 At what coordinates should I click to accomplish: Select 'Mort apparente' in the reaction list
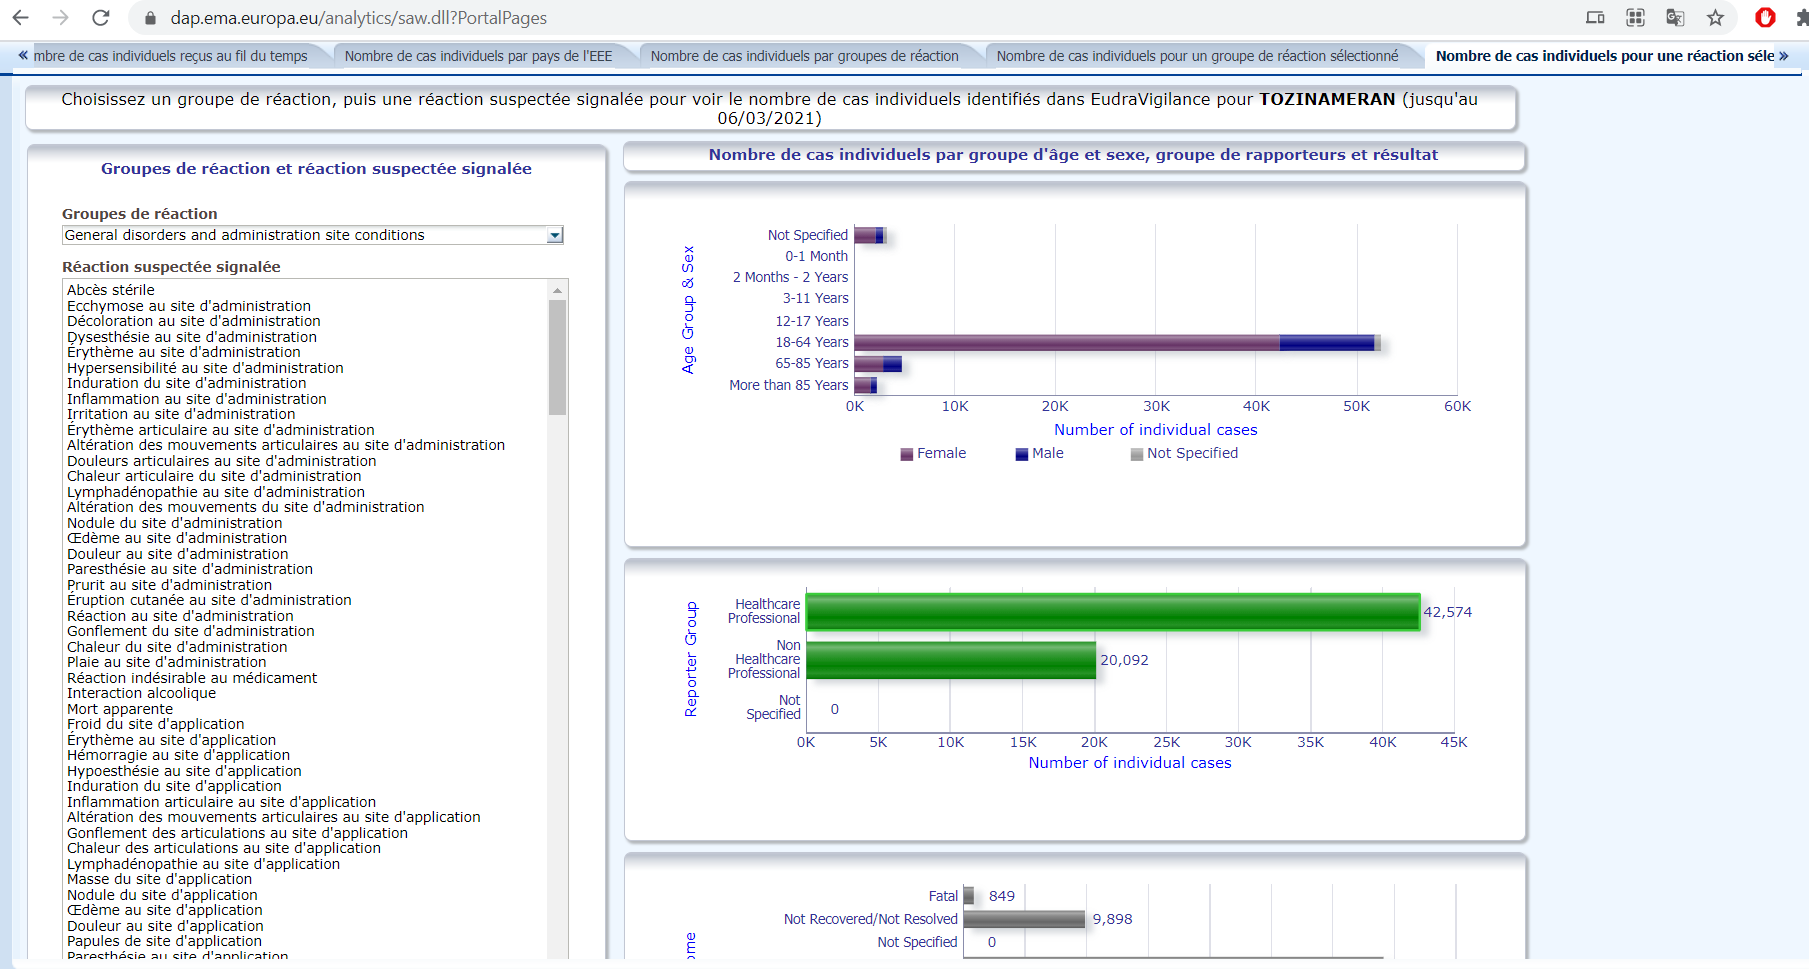120,709
